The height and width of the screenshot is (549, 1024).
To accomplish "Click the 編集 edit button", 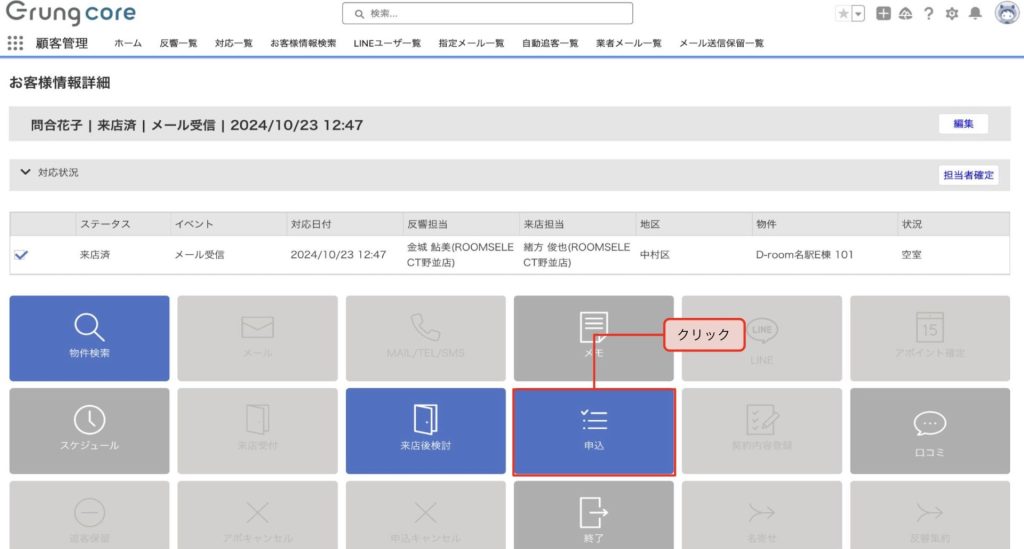I will (962, 124).
